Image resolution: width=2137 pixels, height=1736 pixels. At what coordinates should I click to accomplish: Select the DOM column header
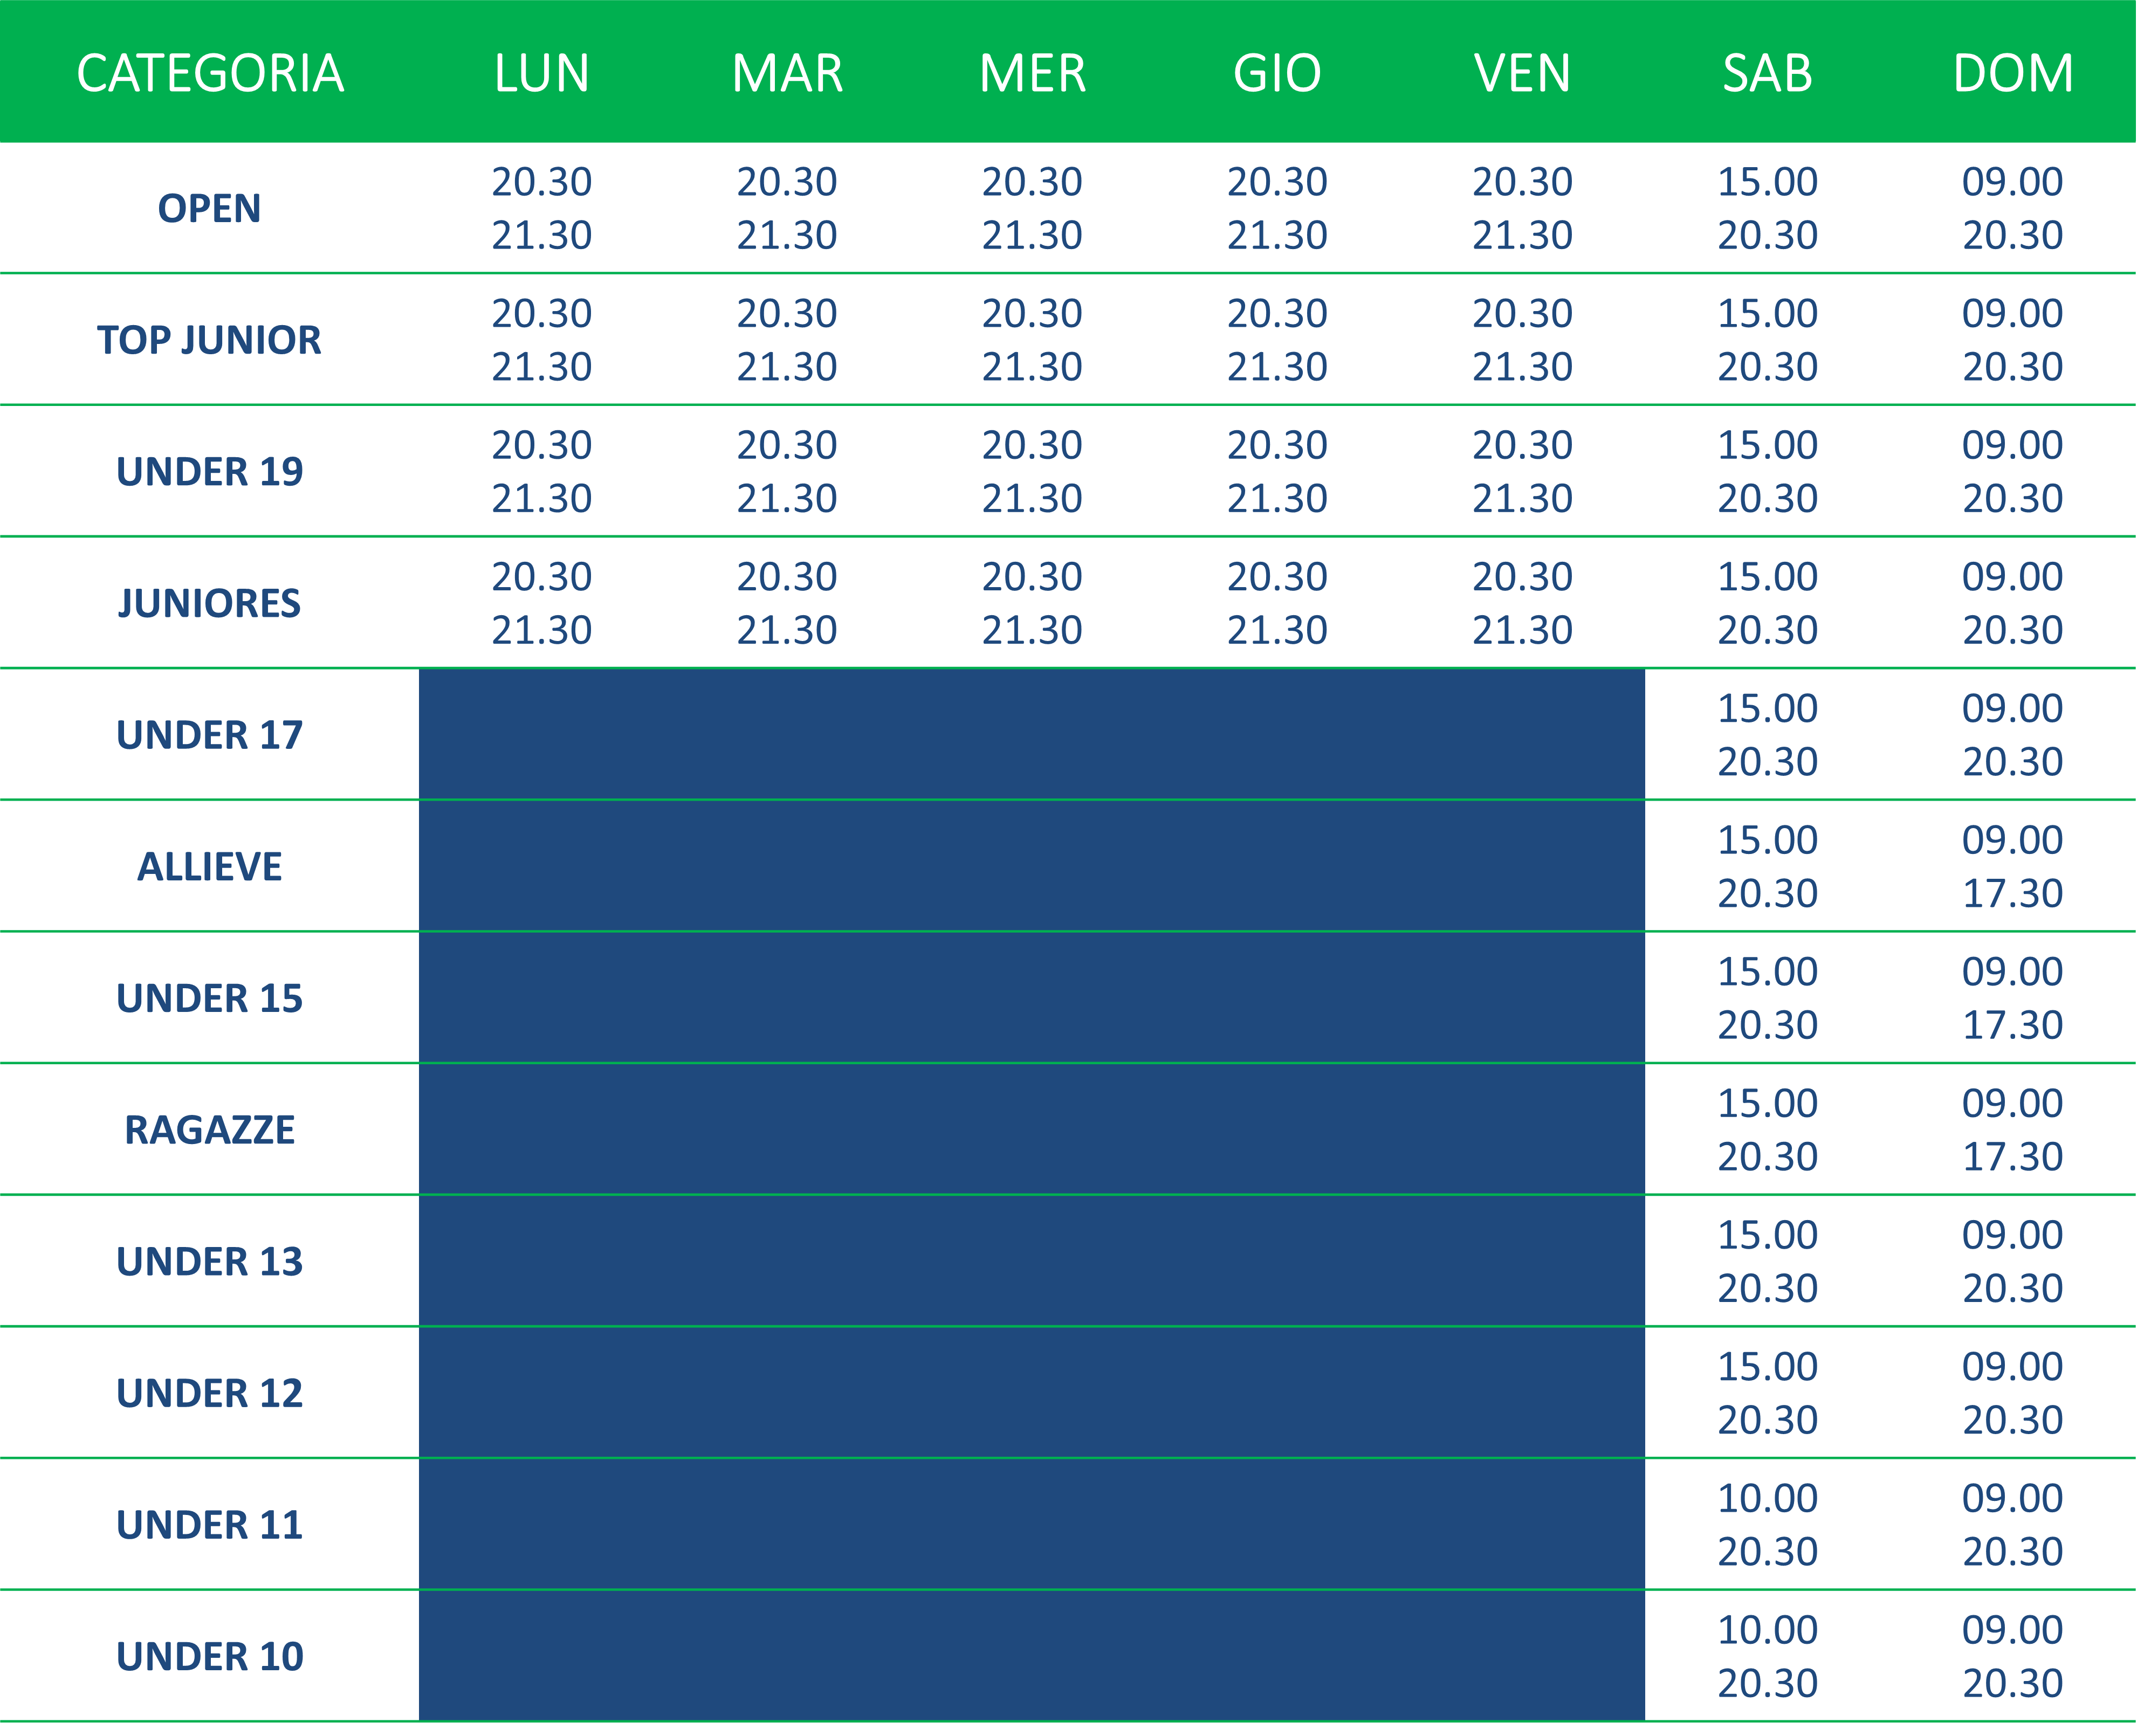coord(2012,73)
